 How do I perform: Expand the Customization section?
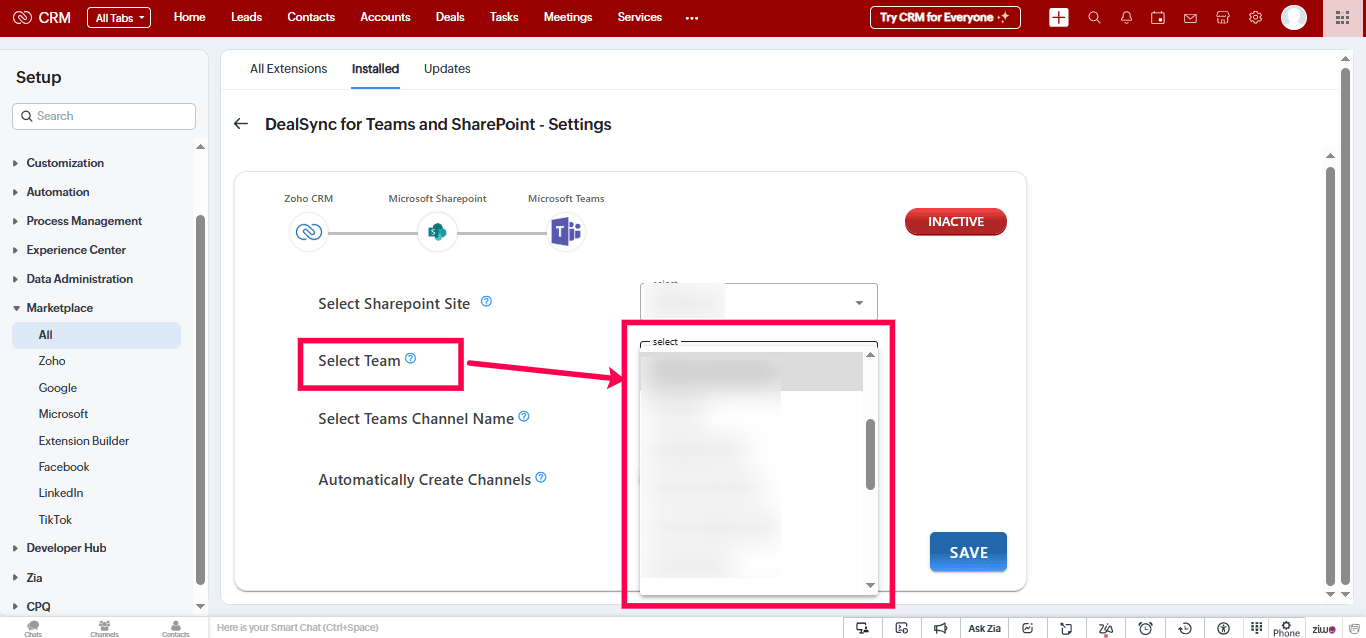(65, 163)
